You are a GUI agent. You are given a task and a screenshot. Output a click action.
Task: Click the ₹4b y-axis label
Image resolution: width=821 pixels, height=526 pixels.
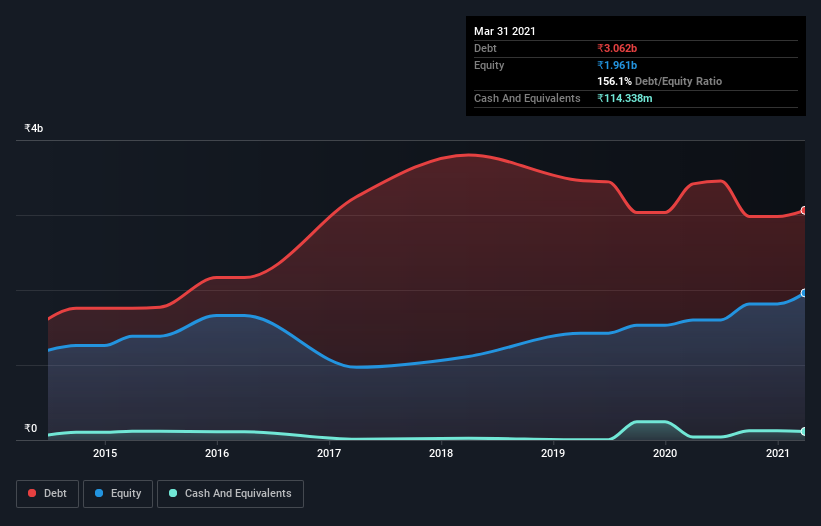pos(34,128)
